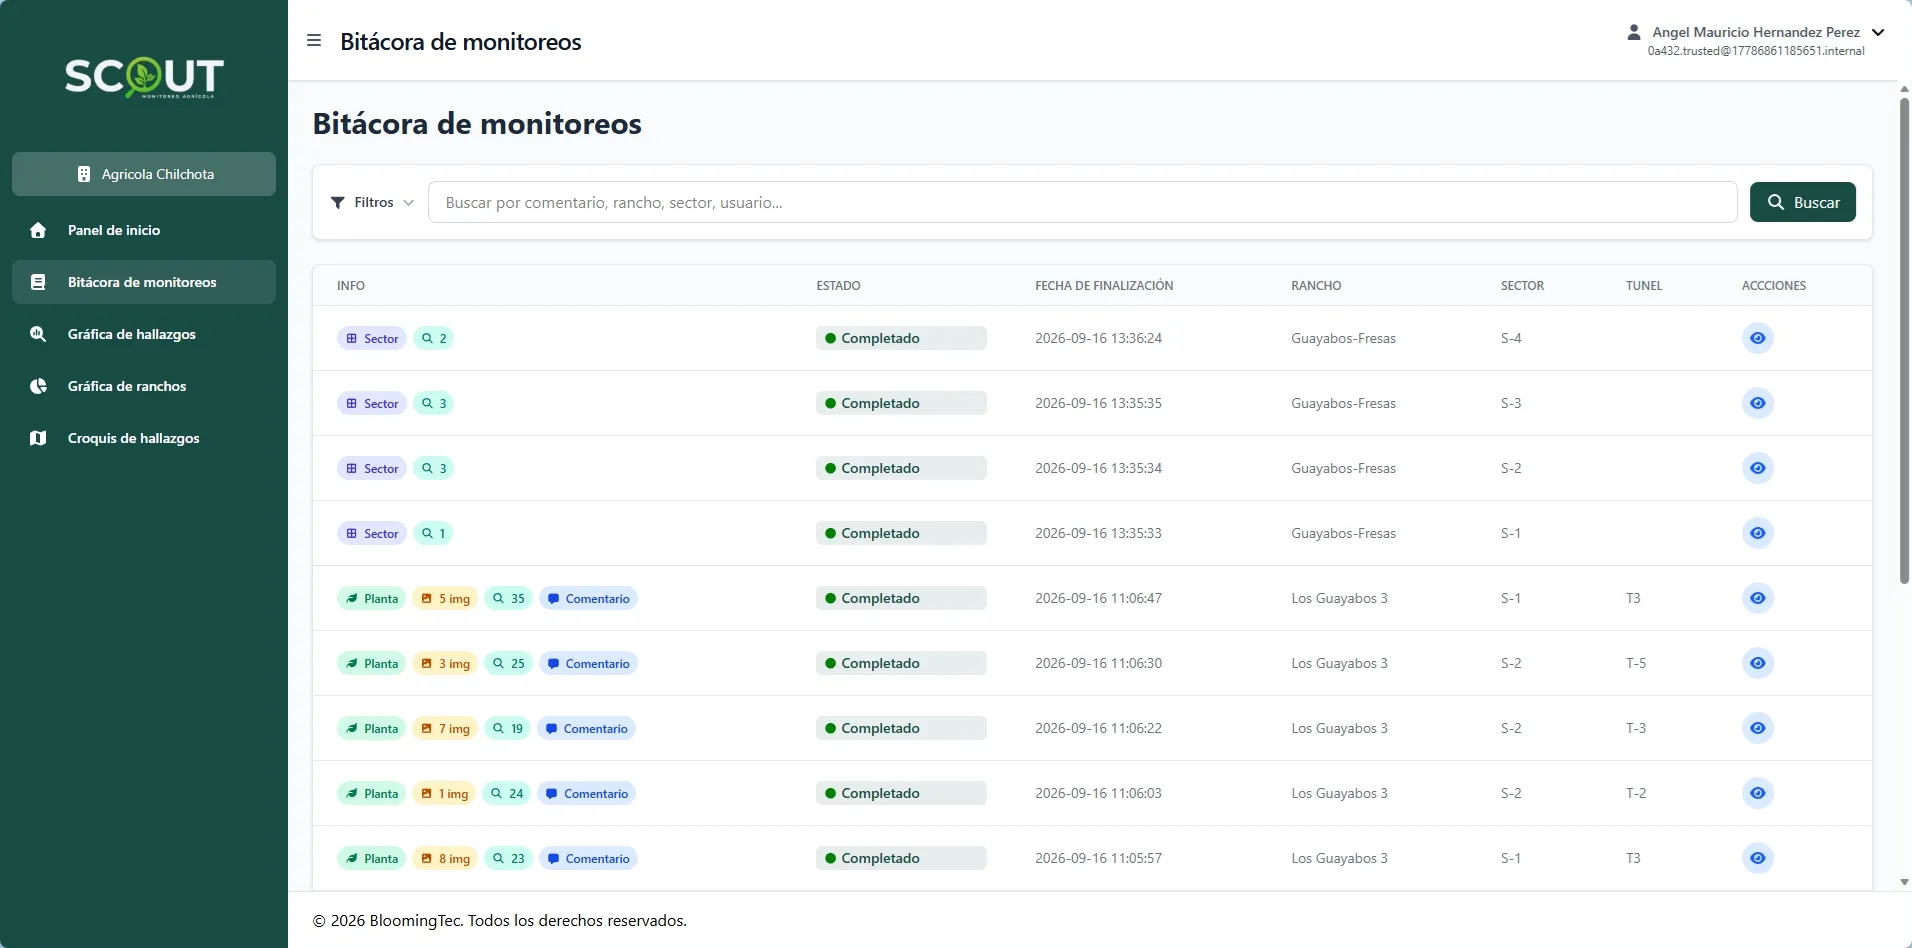1912x948 pixels.
Task: Click the findings badge showing 19
Action: coord(507,728)
